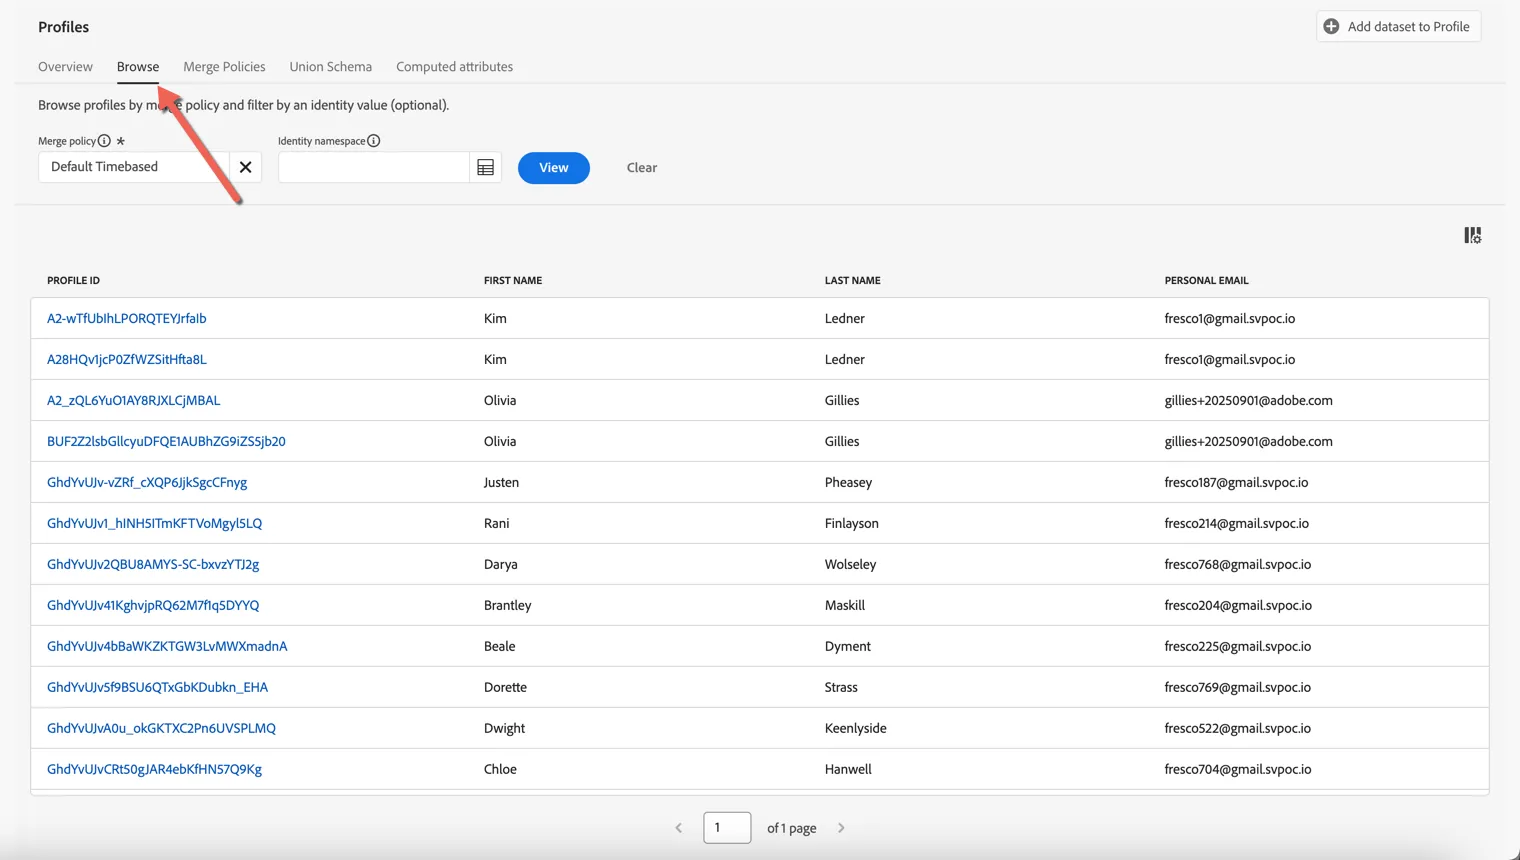Select the first name Justen cell
This screenshot has height=860, width=1520.
point(502,483)
